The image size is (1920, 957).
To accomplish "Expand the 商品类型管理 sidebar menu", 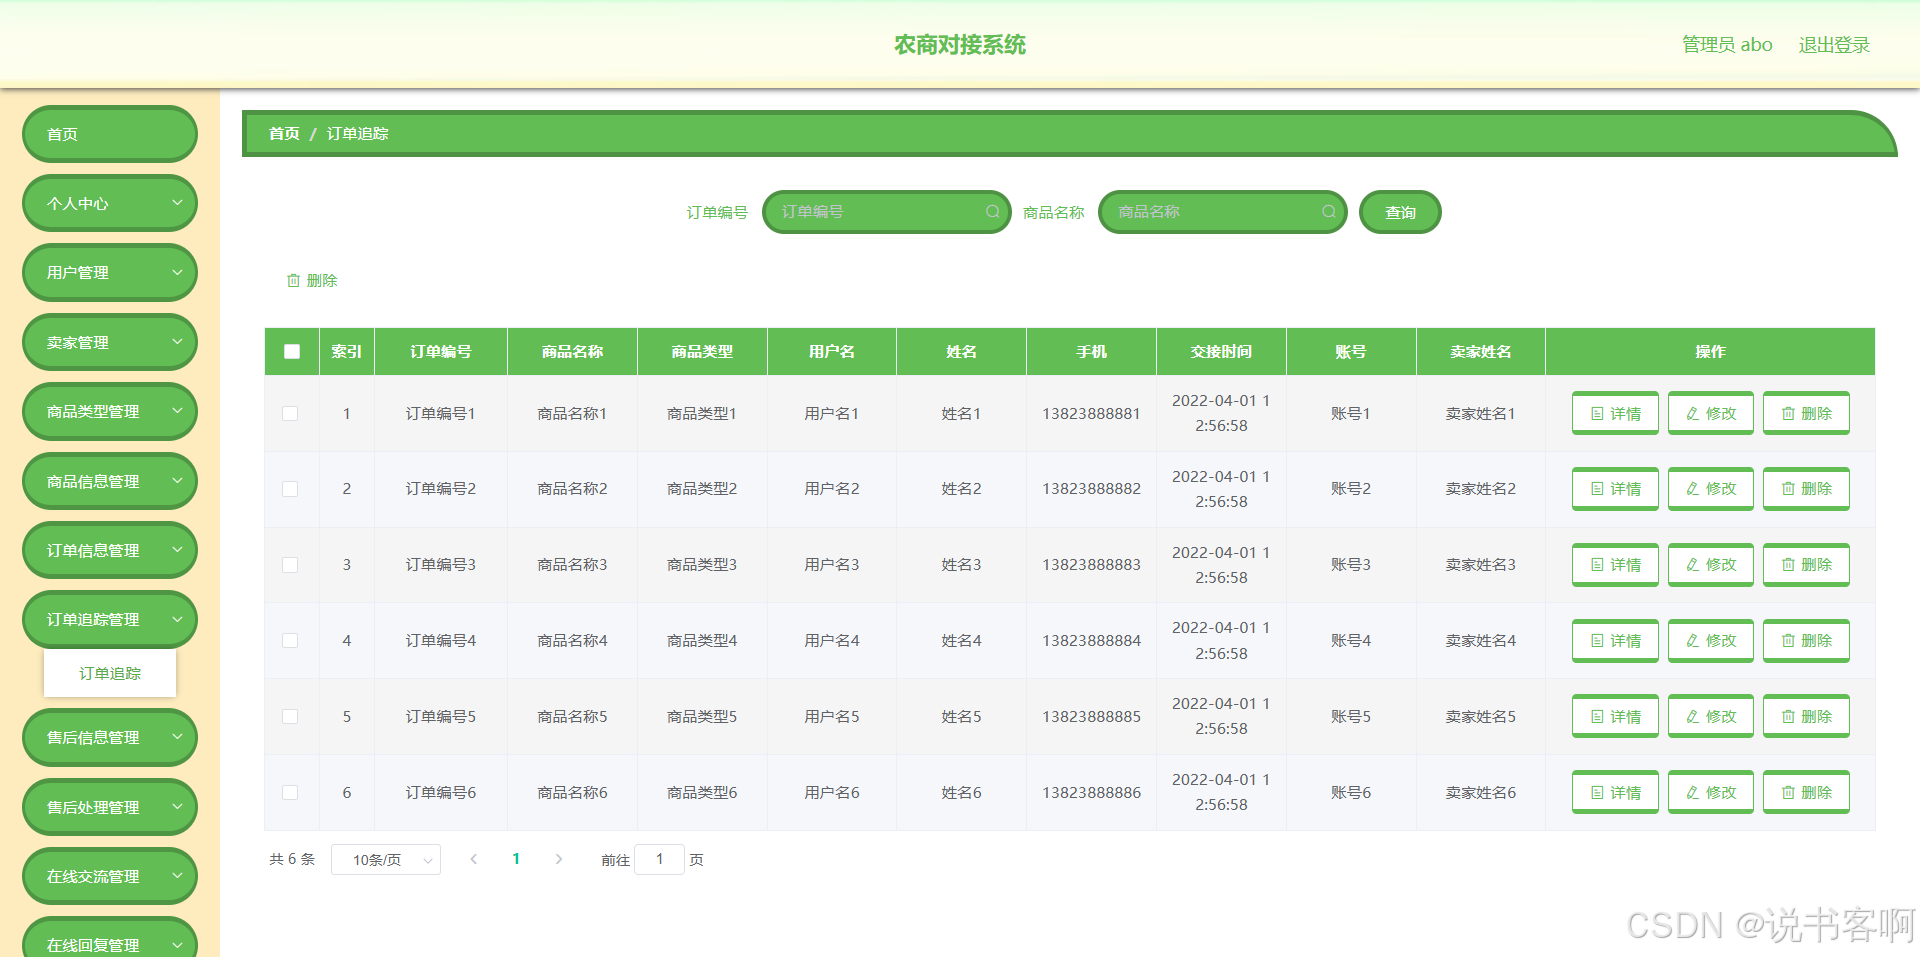I will point(110,411).
